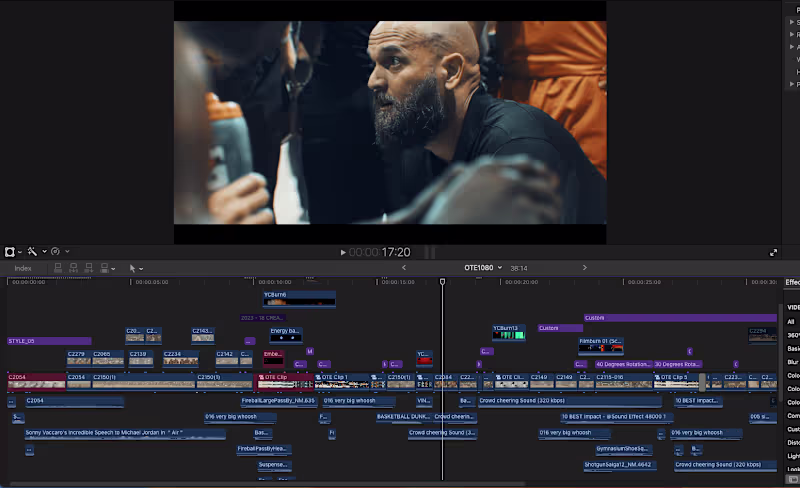
Task: Select the C2279 connected clip
Action: (79, 358)
